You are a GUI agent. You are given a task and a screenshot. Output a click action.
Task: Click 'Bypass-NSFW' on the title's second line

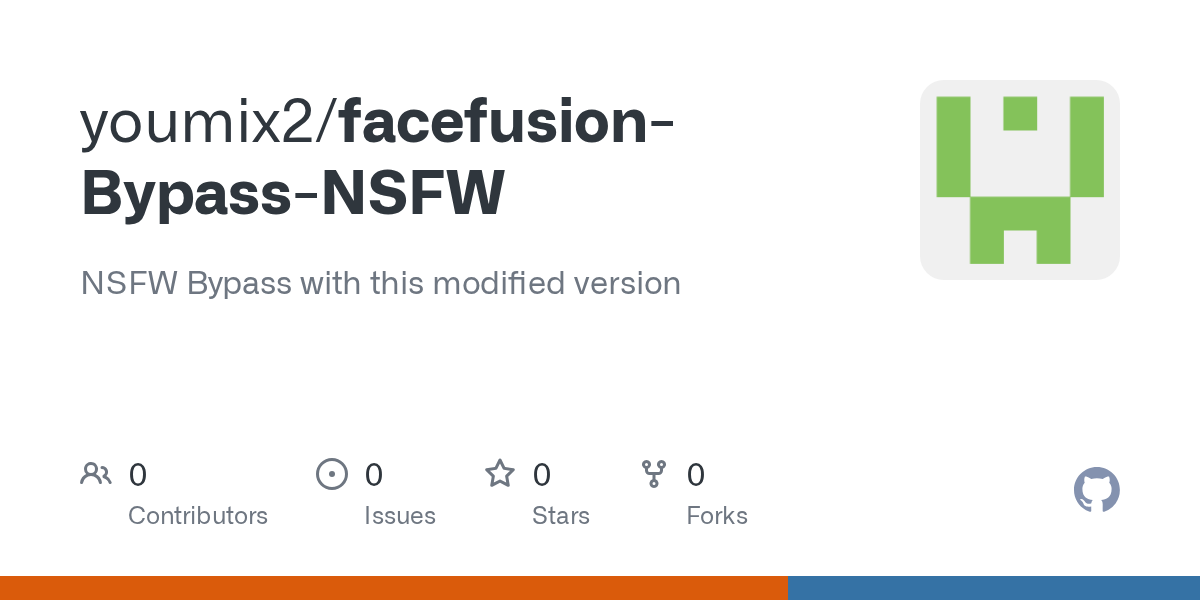pos(293,194)
